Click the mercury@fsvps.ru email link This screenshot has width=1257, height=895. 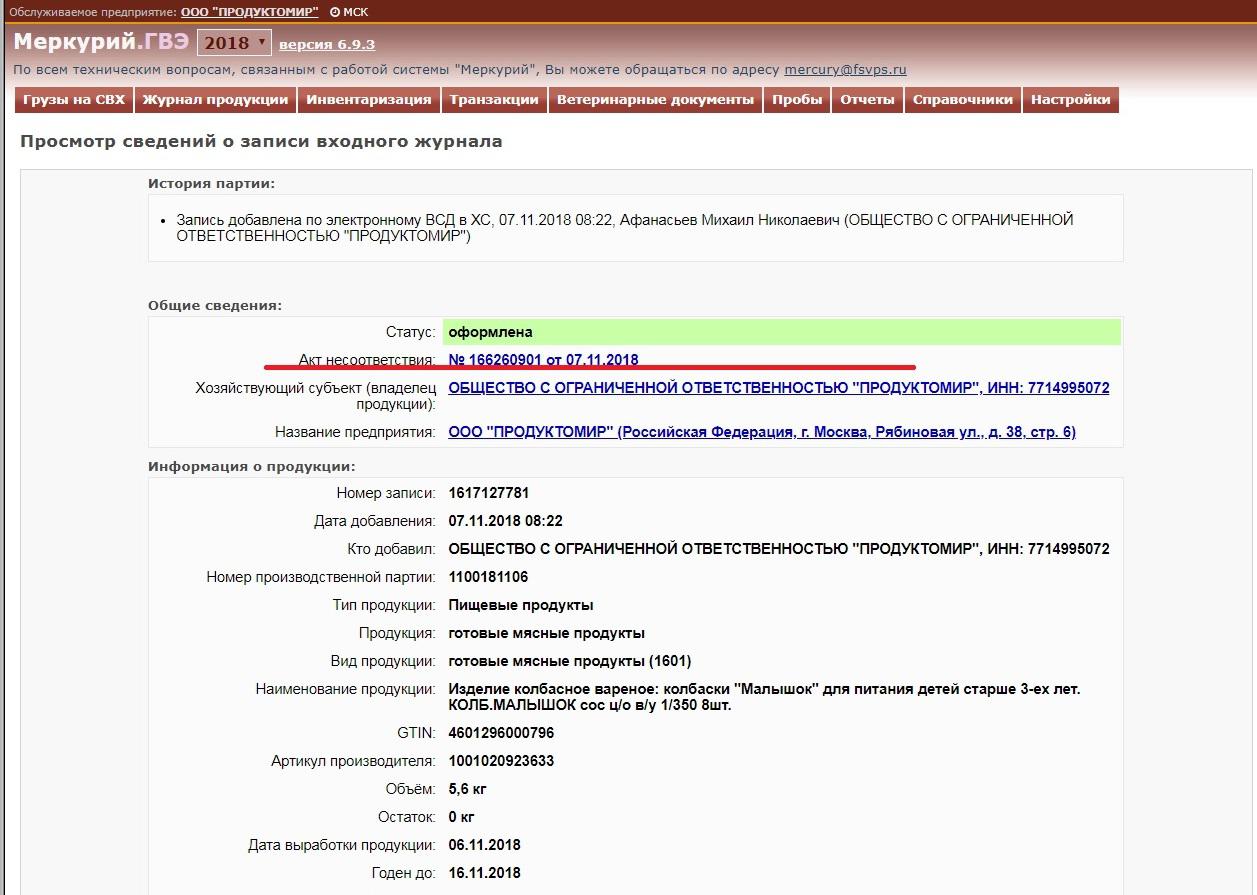pos(845,70)
